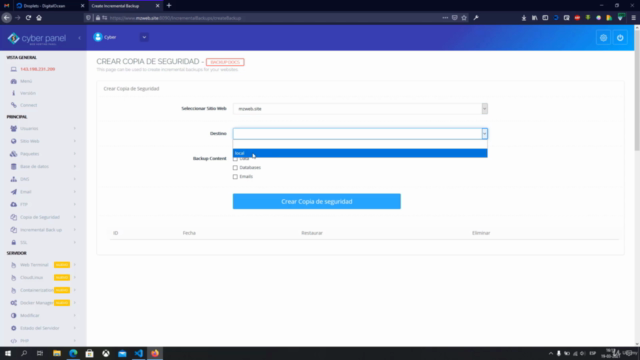Viewport: 640px width, 360px height.
Task: Bookmark this page with star icon
Action: (x=464, y=18)
